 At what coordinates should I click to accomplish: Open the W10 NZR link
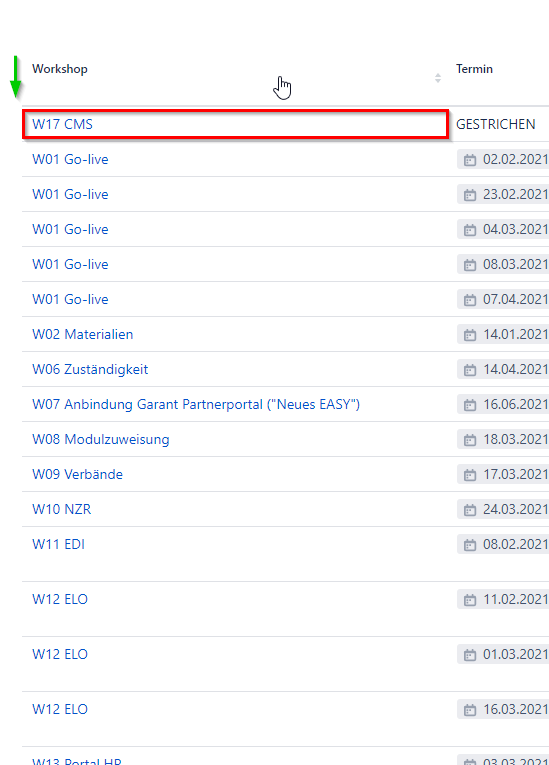pos(62,509)
